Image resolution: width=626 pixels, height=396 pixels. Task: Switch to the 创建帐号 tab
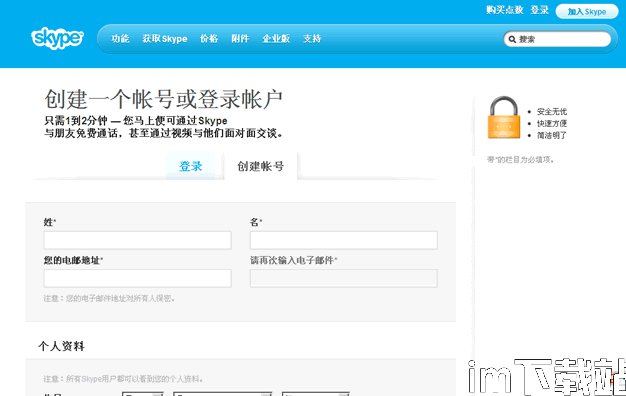261,166
